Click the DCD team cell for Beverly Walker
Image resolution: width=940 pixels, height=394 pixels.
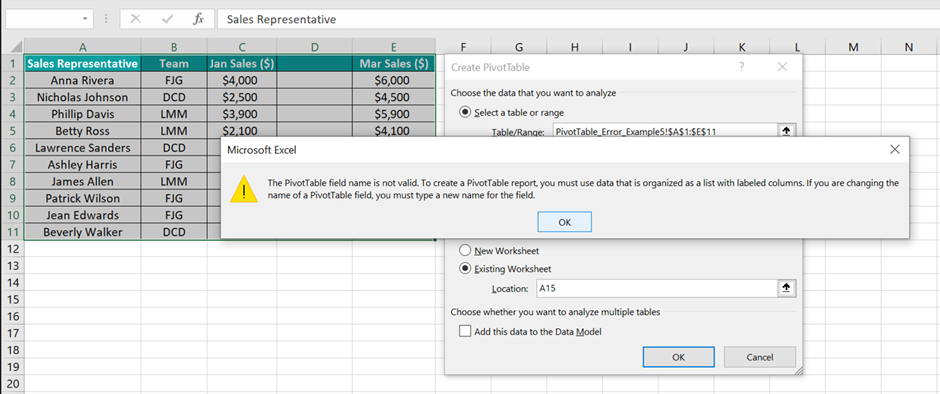click(x=174, y=231)
